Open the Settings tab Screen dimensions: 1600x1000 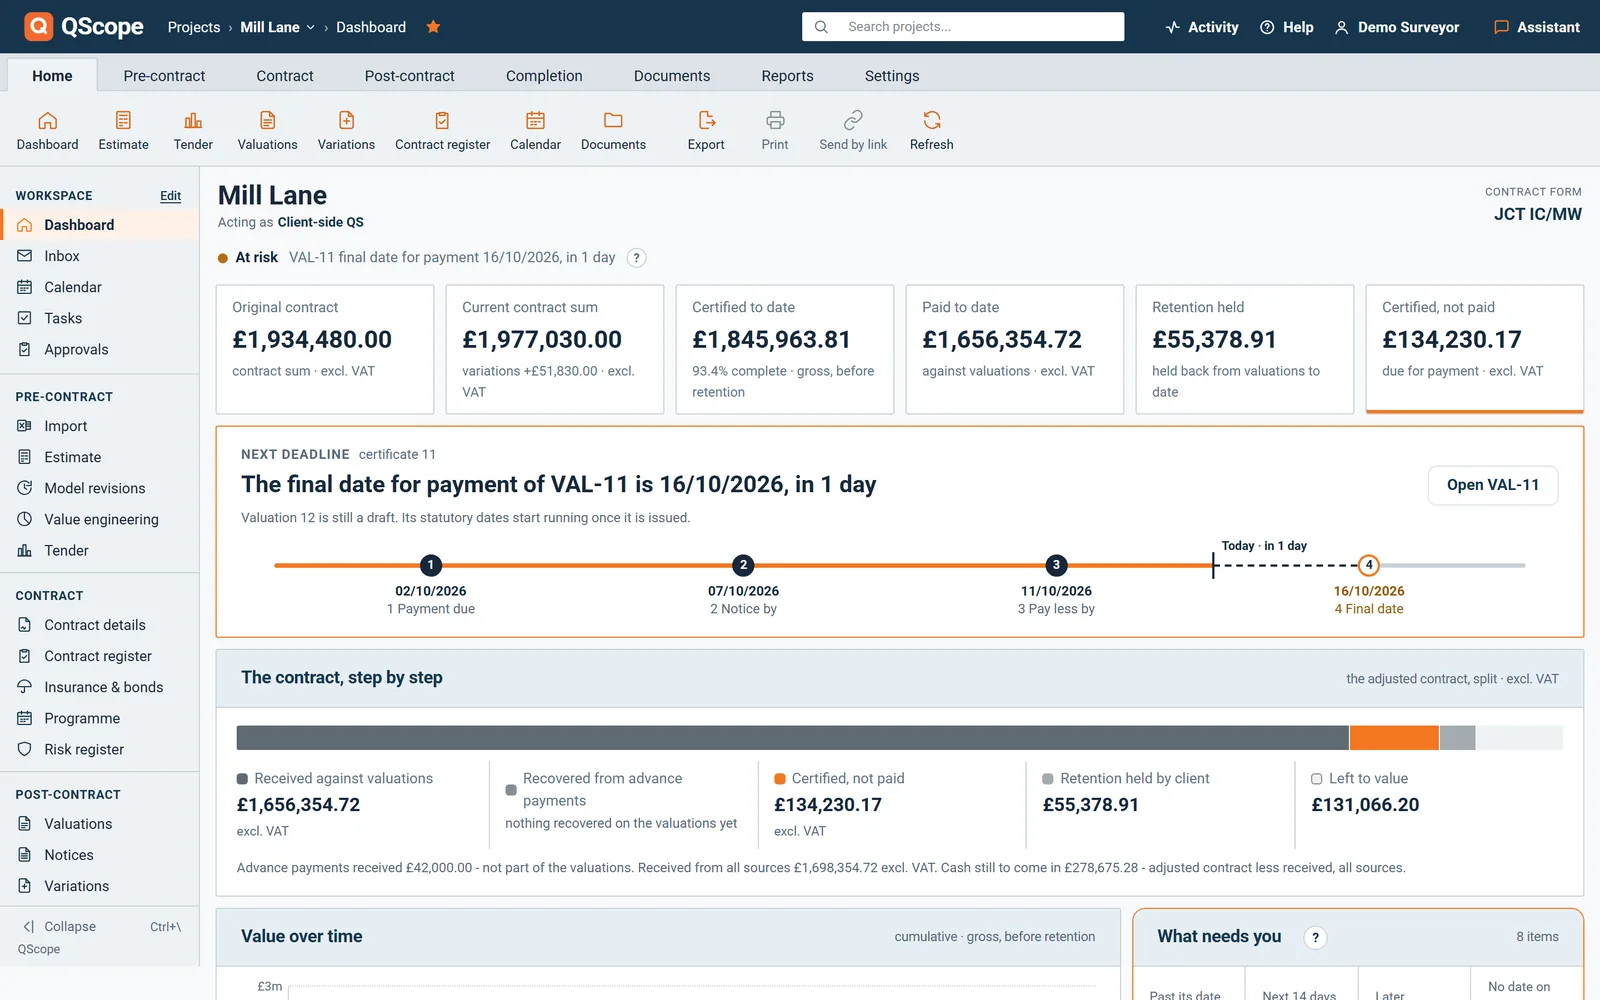tap(892, 76)
